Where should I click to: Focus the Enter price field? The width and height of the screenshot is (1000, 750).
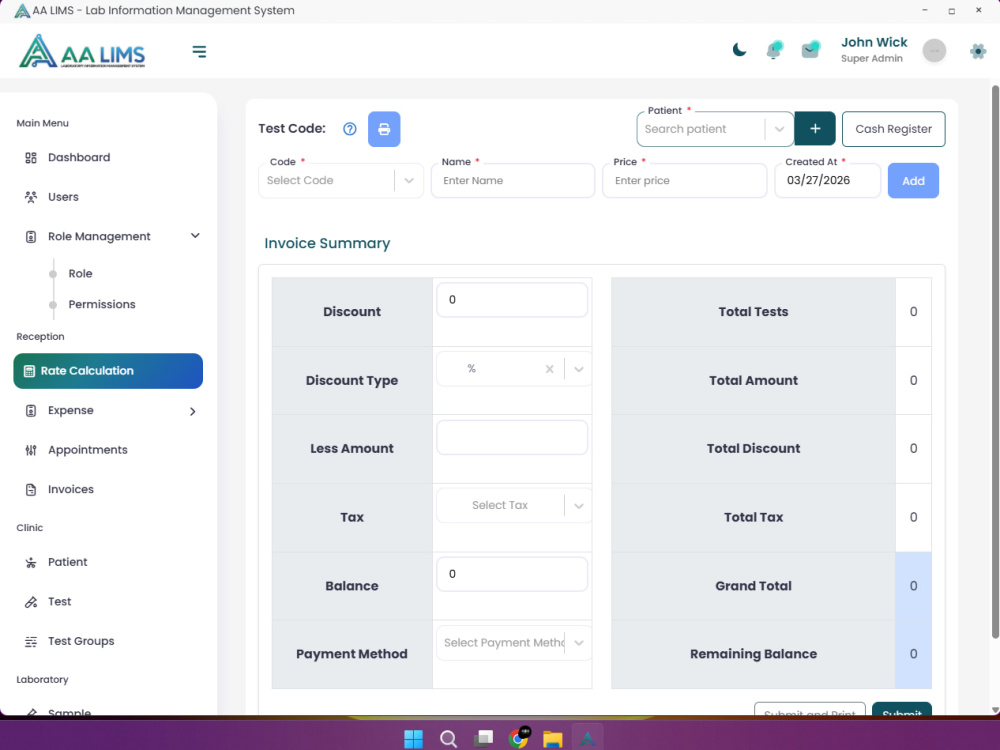(x=684, y=180)
